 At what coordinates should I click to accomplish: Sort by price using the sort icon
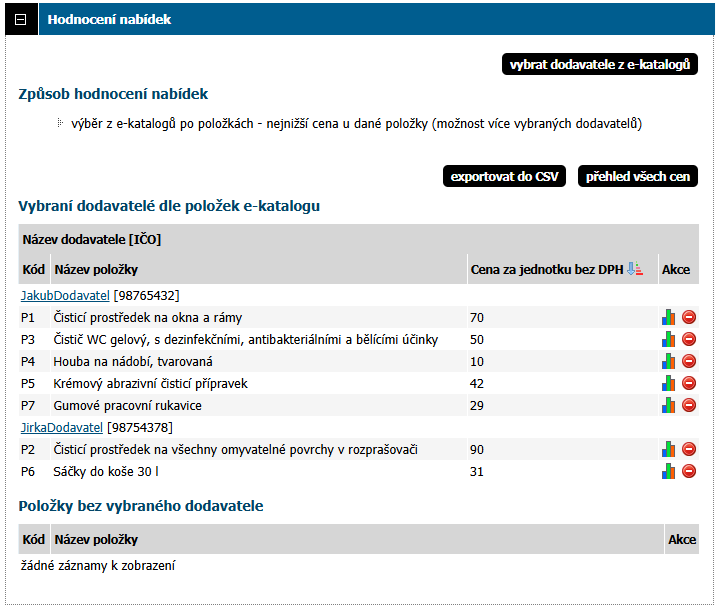coord(634,270)
